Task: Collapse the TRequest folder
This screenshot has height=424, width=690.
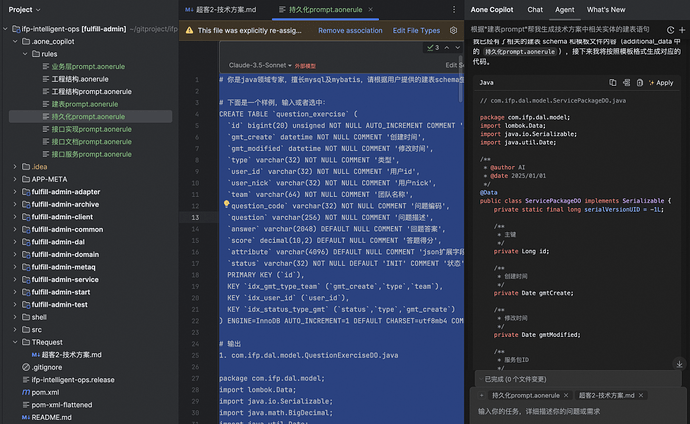Action: pyautogui.click(x=15, y=342)
